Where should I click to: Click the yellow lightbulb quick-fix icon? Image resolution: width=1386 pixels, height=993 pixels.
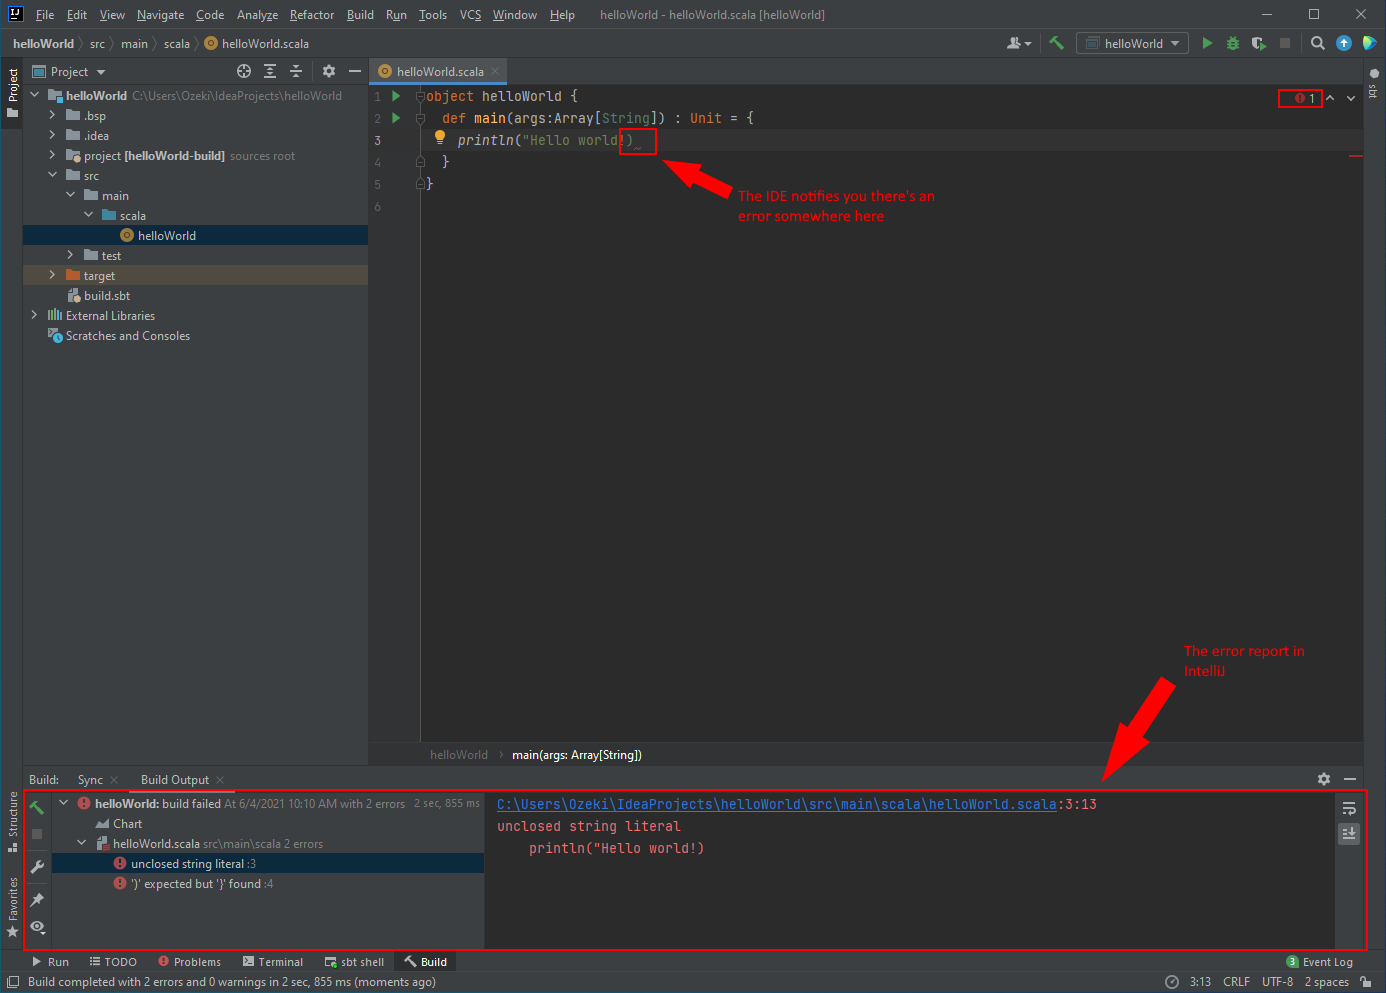pyautogui.click(x=440, y=138)
